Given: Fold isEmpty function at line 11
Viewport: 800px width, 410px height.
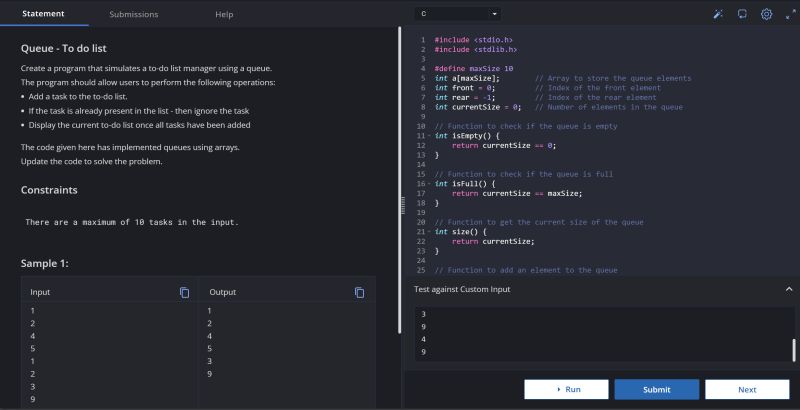Looking at the screenshot, I should click(x=430, y=136).
